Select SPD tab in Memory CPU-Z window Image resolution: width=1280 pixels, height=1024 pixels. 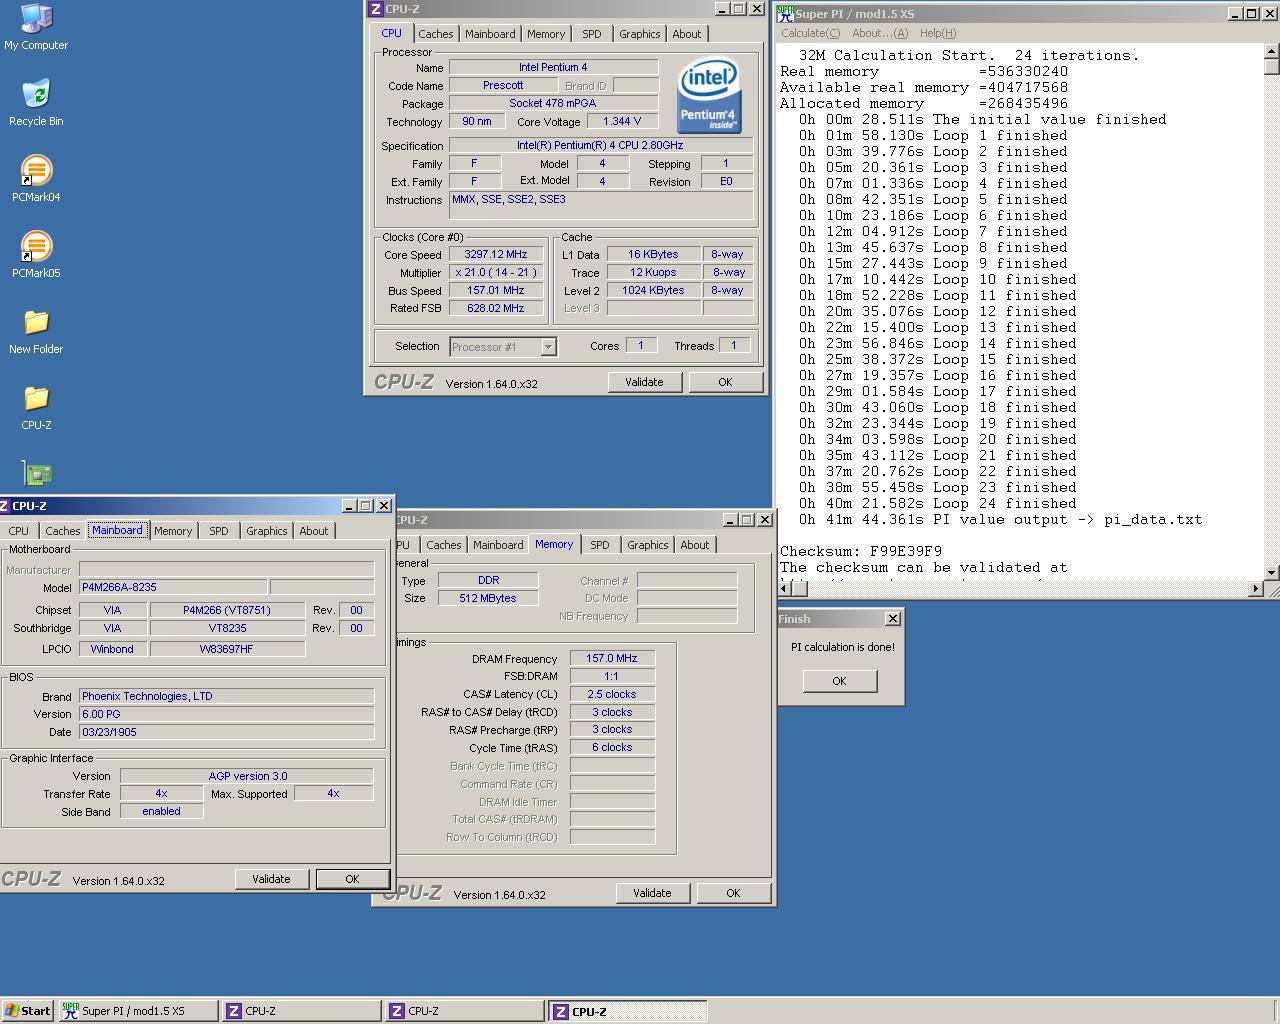[600, 545]
